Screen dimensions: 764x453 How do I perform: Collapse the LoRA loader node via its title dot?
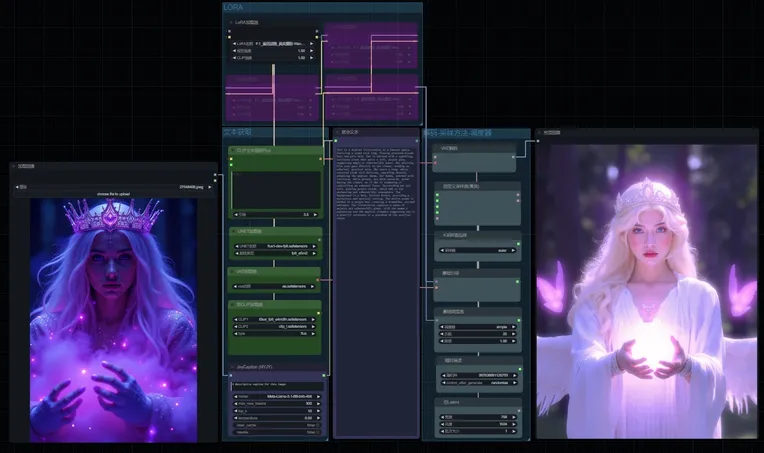coord(231,23)
